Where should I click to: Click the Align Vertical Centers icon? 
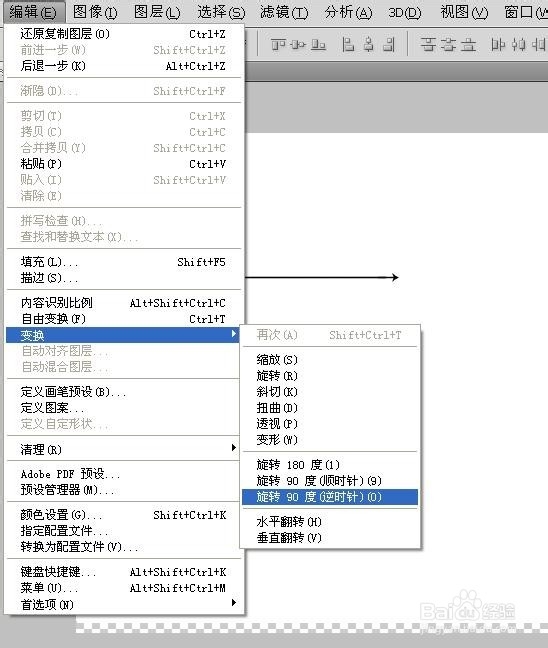(298, 44)
